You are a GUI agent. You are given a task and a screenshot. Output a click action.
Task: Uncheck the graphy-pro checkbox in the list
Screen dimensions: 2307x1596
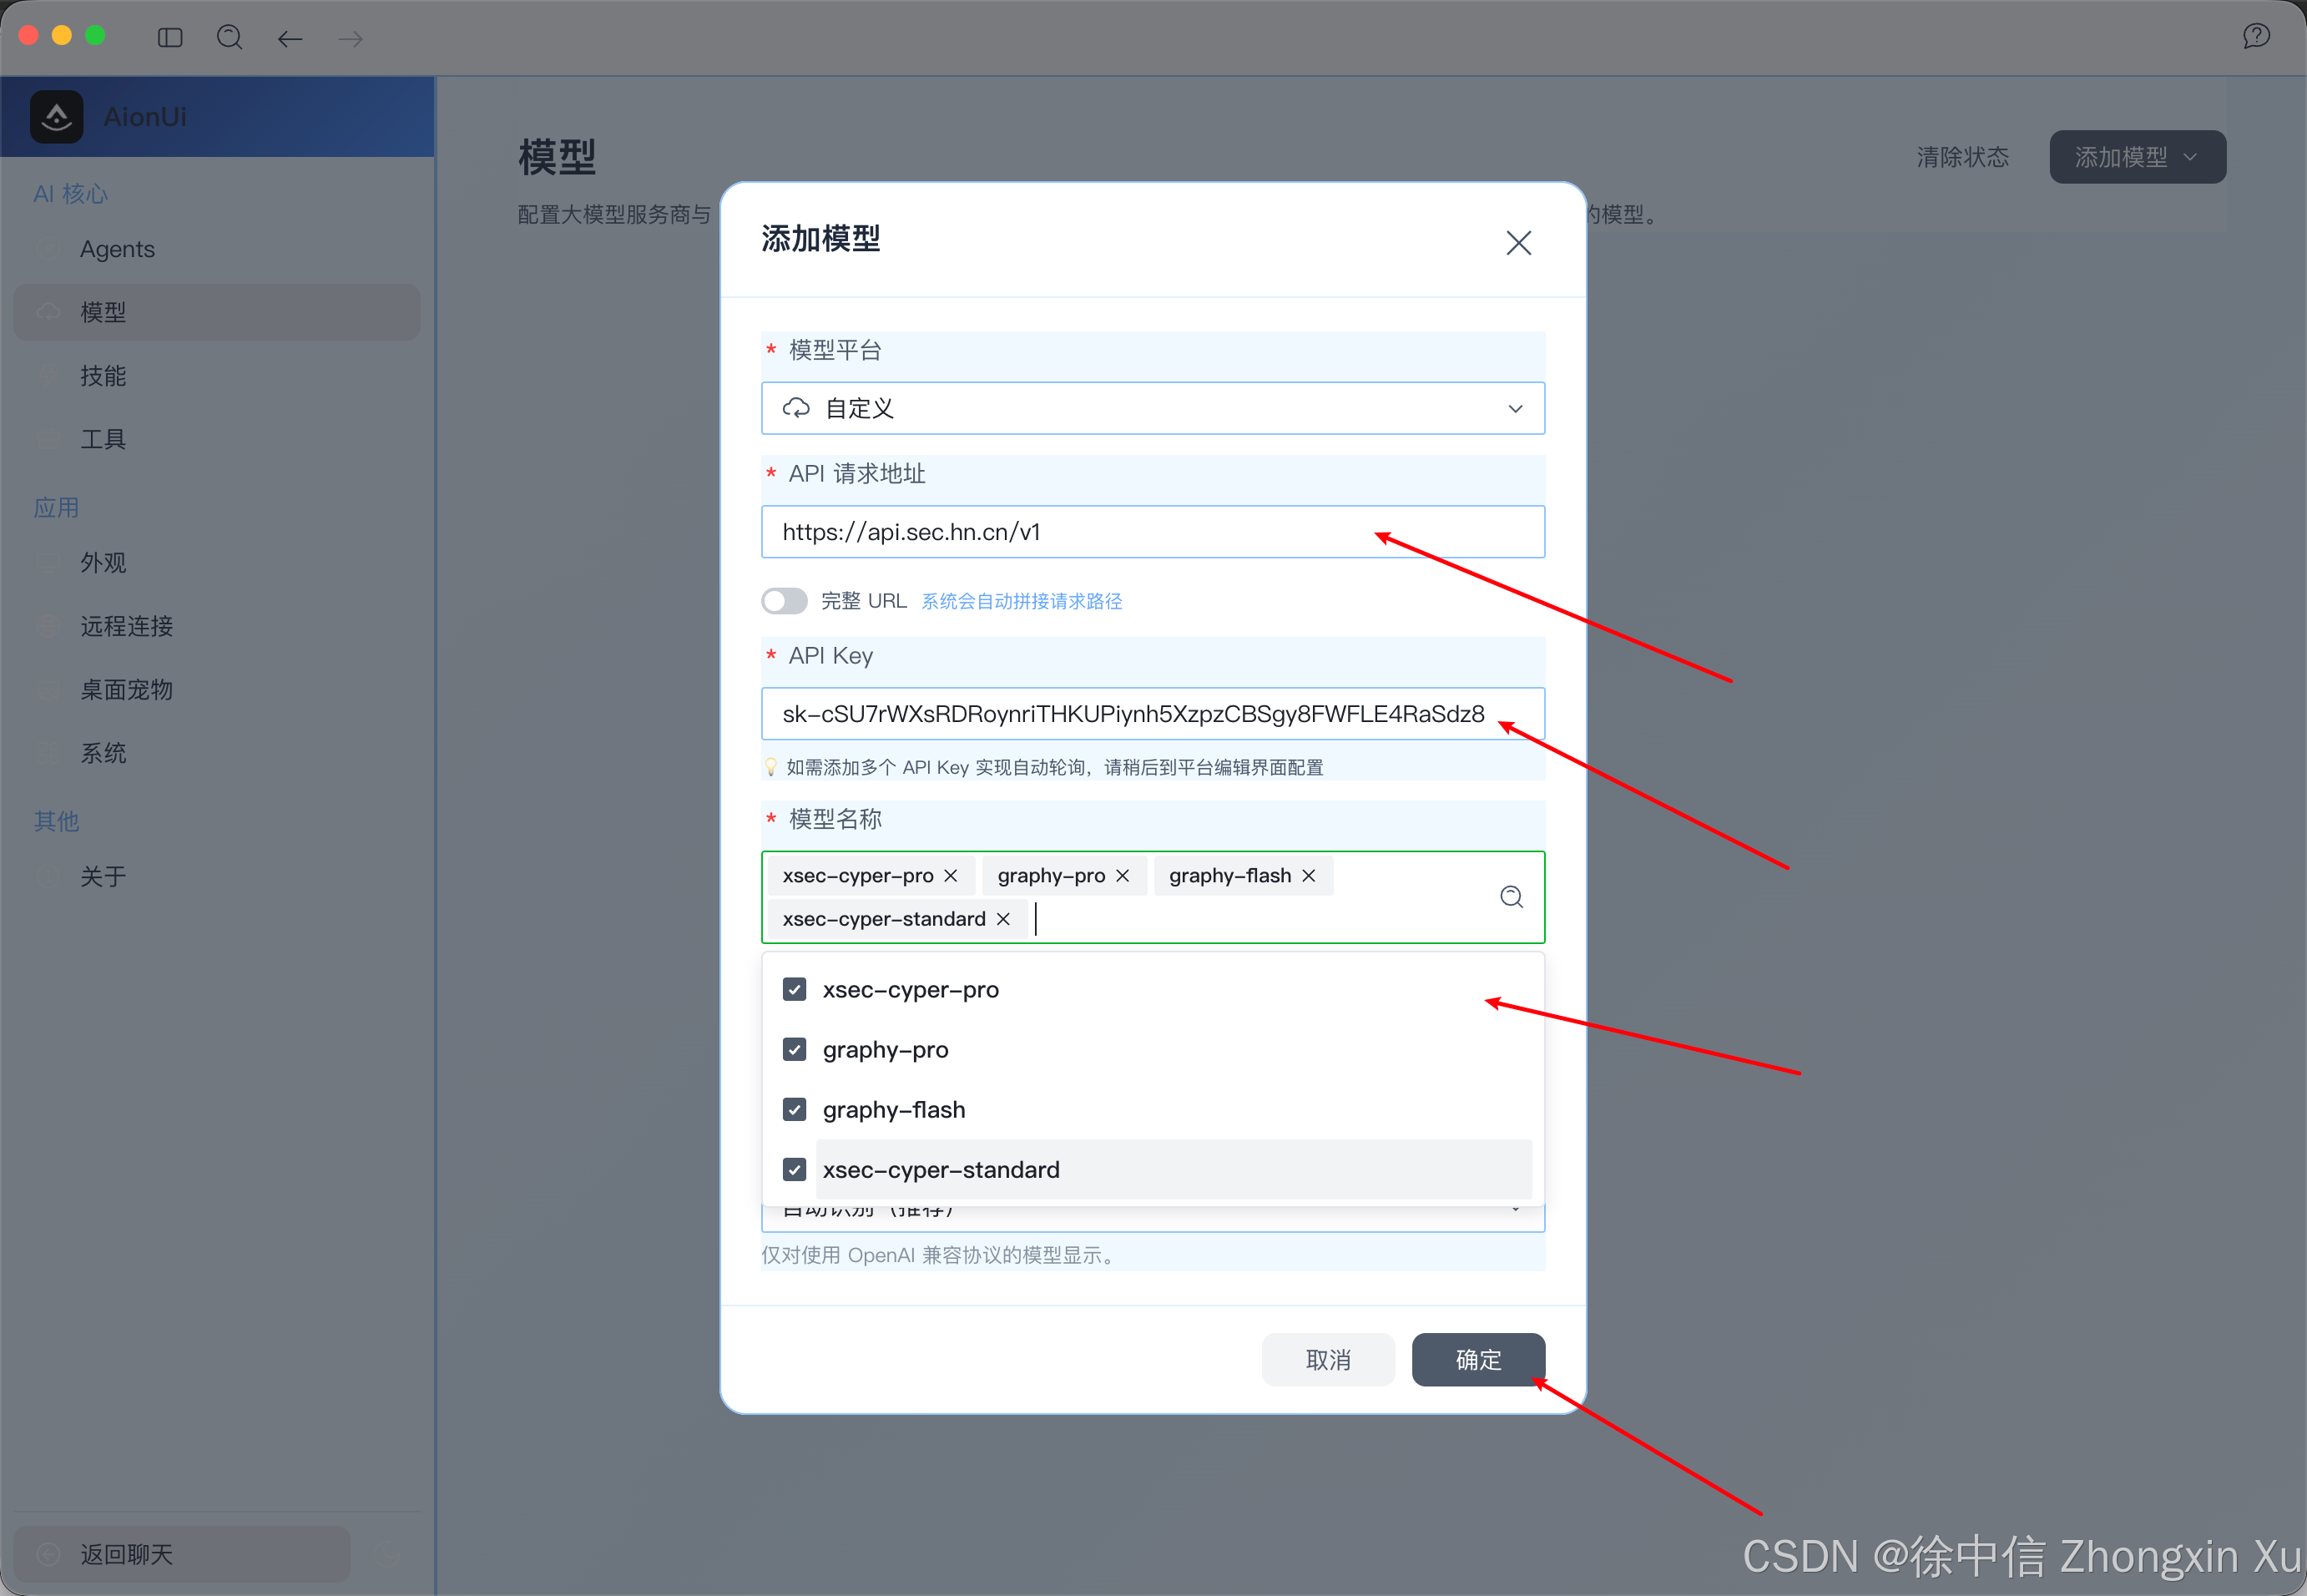[795, 1050]
